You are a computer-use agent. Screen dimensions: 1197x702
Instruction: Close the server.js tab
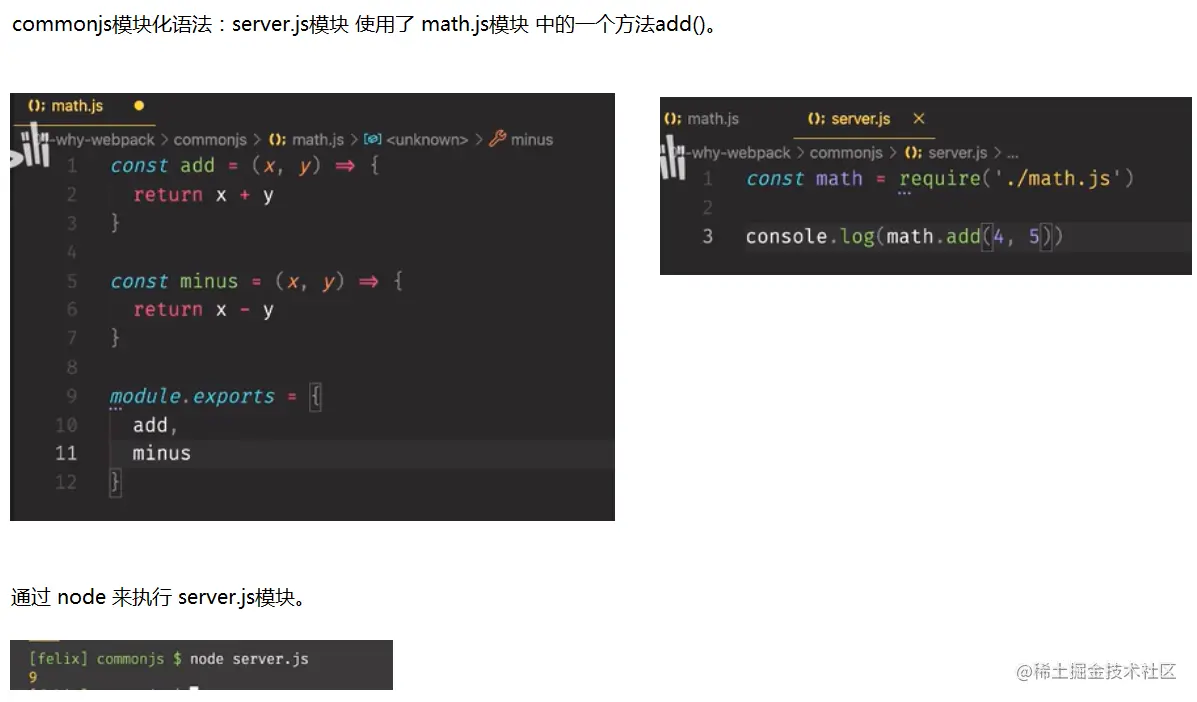(x=918, y=118)
